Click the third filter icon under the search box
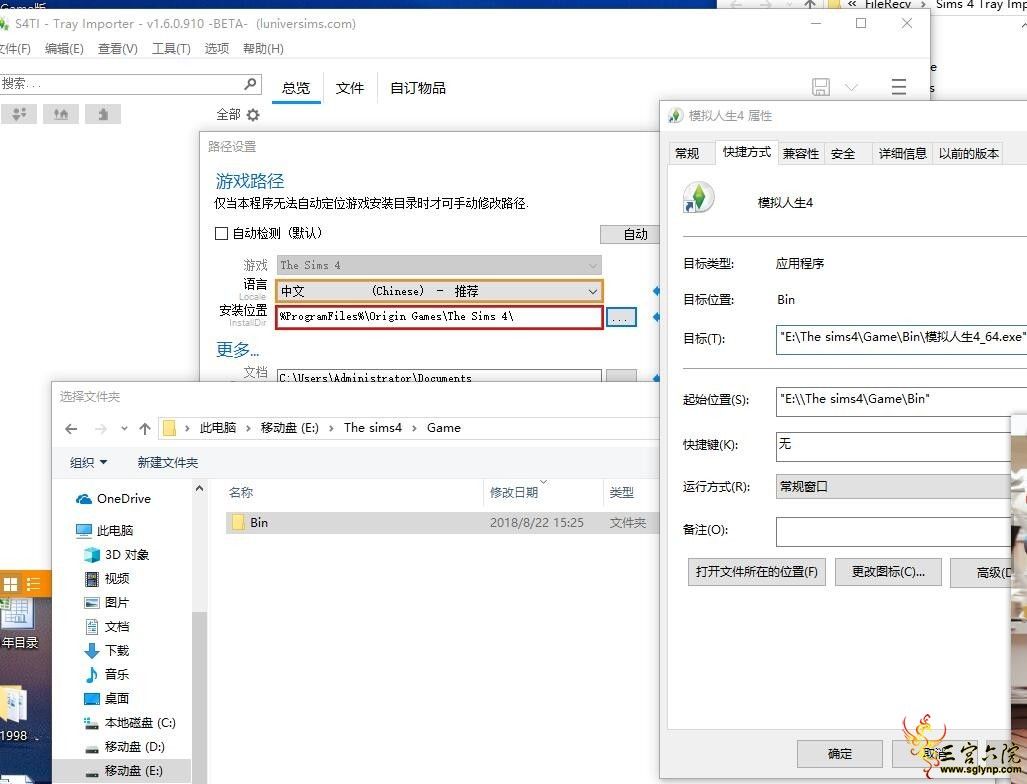The height and width of the screenshot is (784, 1027). 103,114
